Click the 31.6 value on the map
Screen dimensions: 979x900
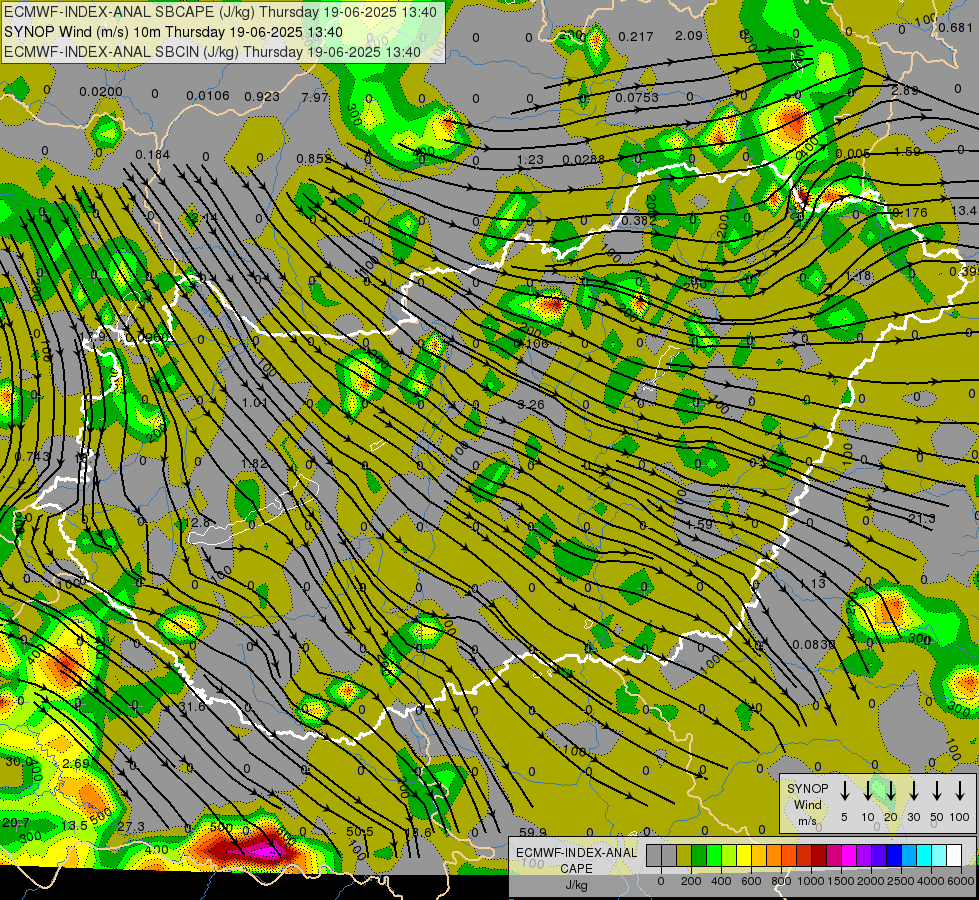[192, 706]
